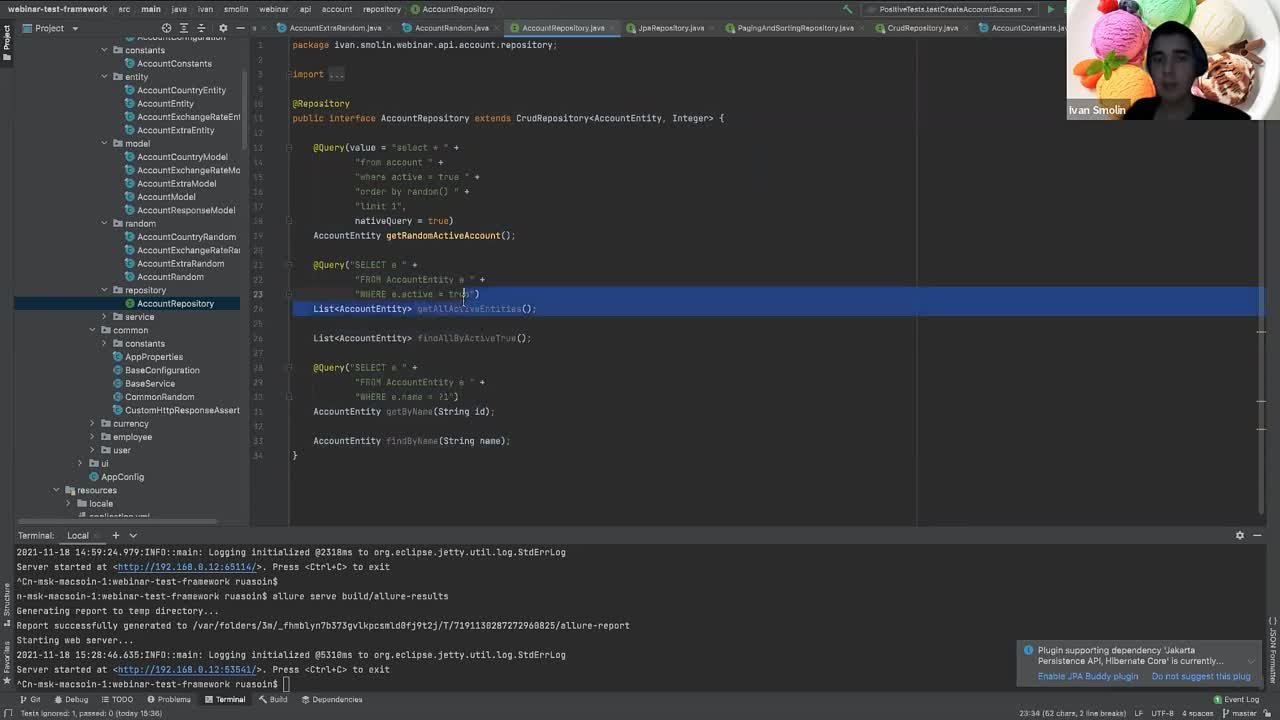1280x720 pixels.
Task: Switch to the CrudRepository.java editor tab
Action: [922, 28]
